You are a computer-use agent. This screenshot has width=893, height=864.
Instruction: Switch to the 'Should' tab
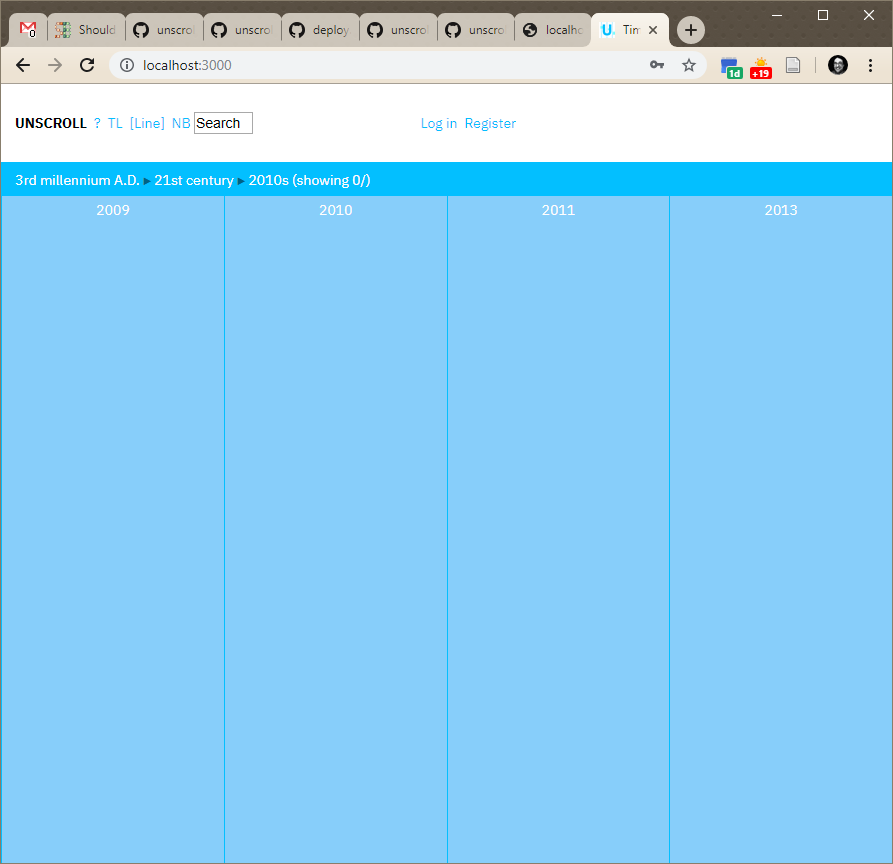tap(86, 30)
